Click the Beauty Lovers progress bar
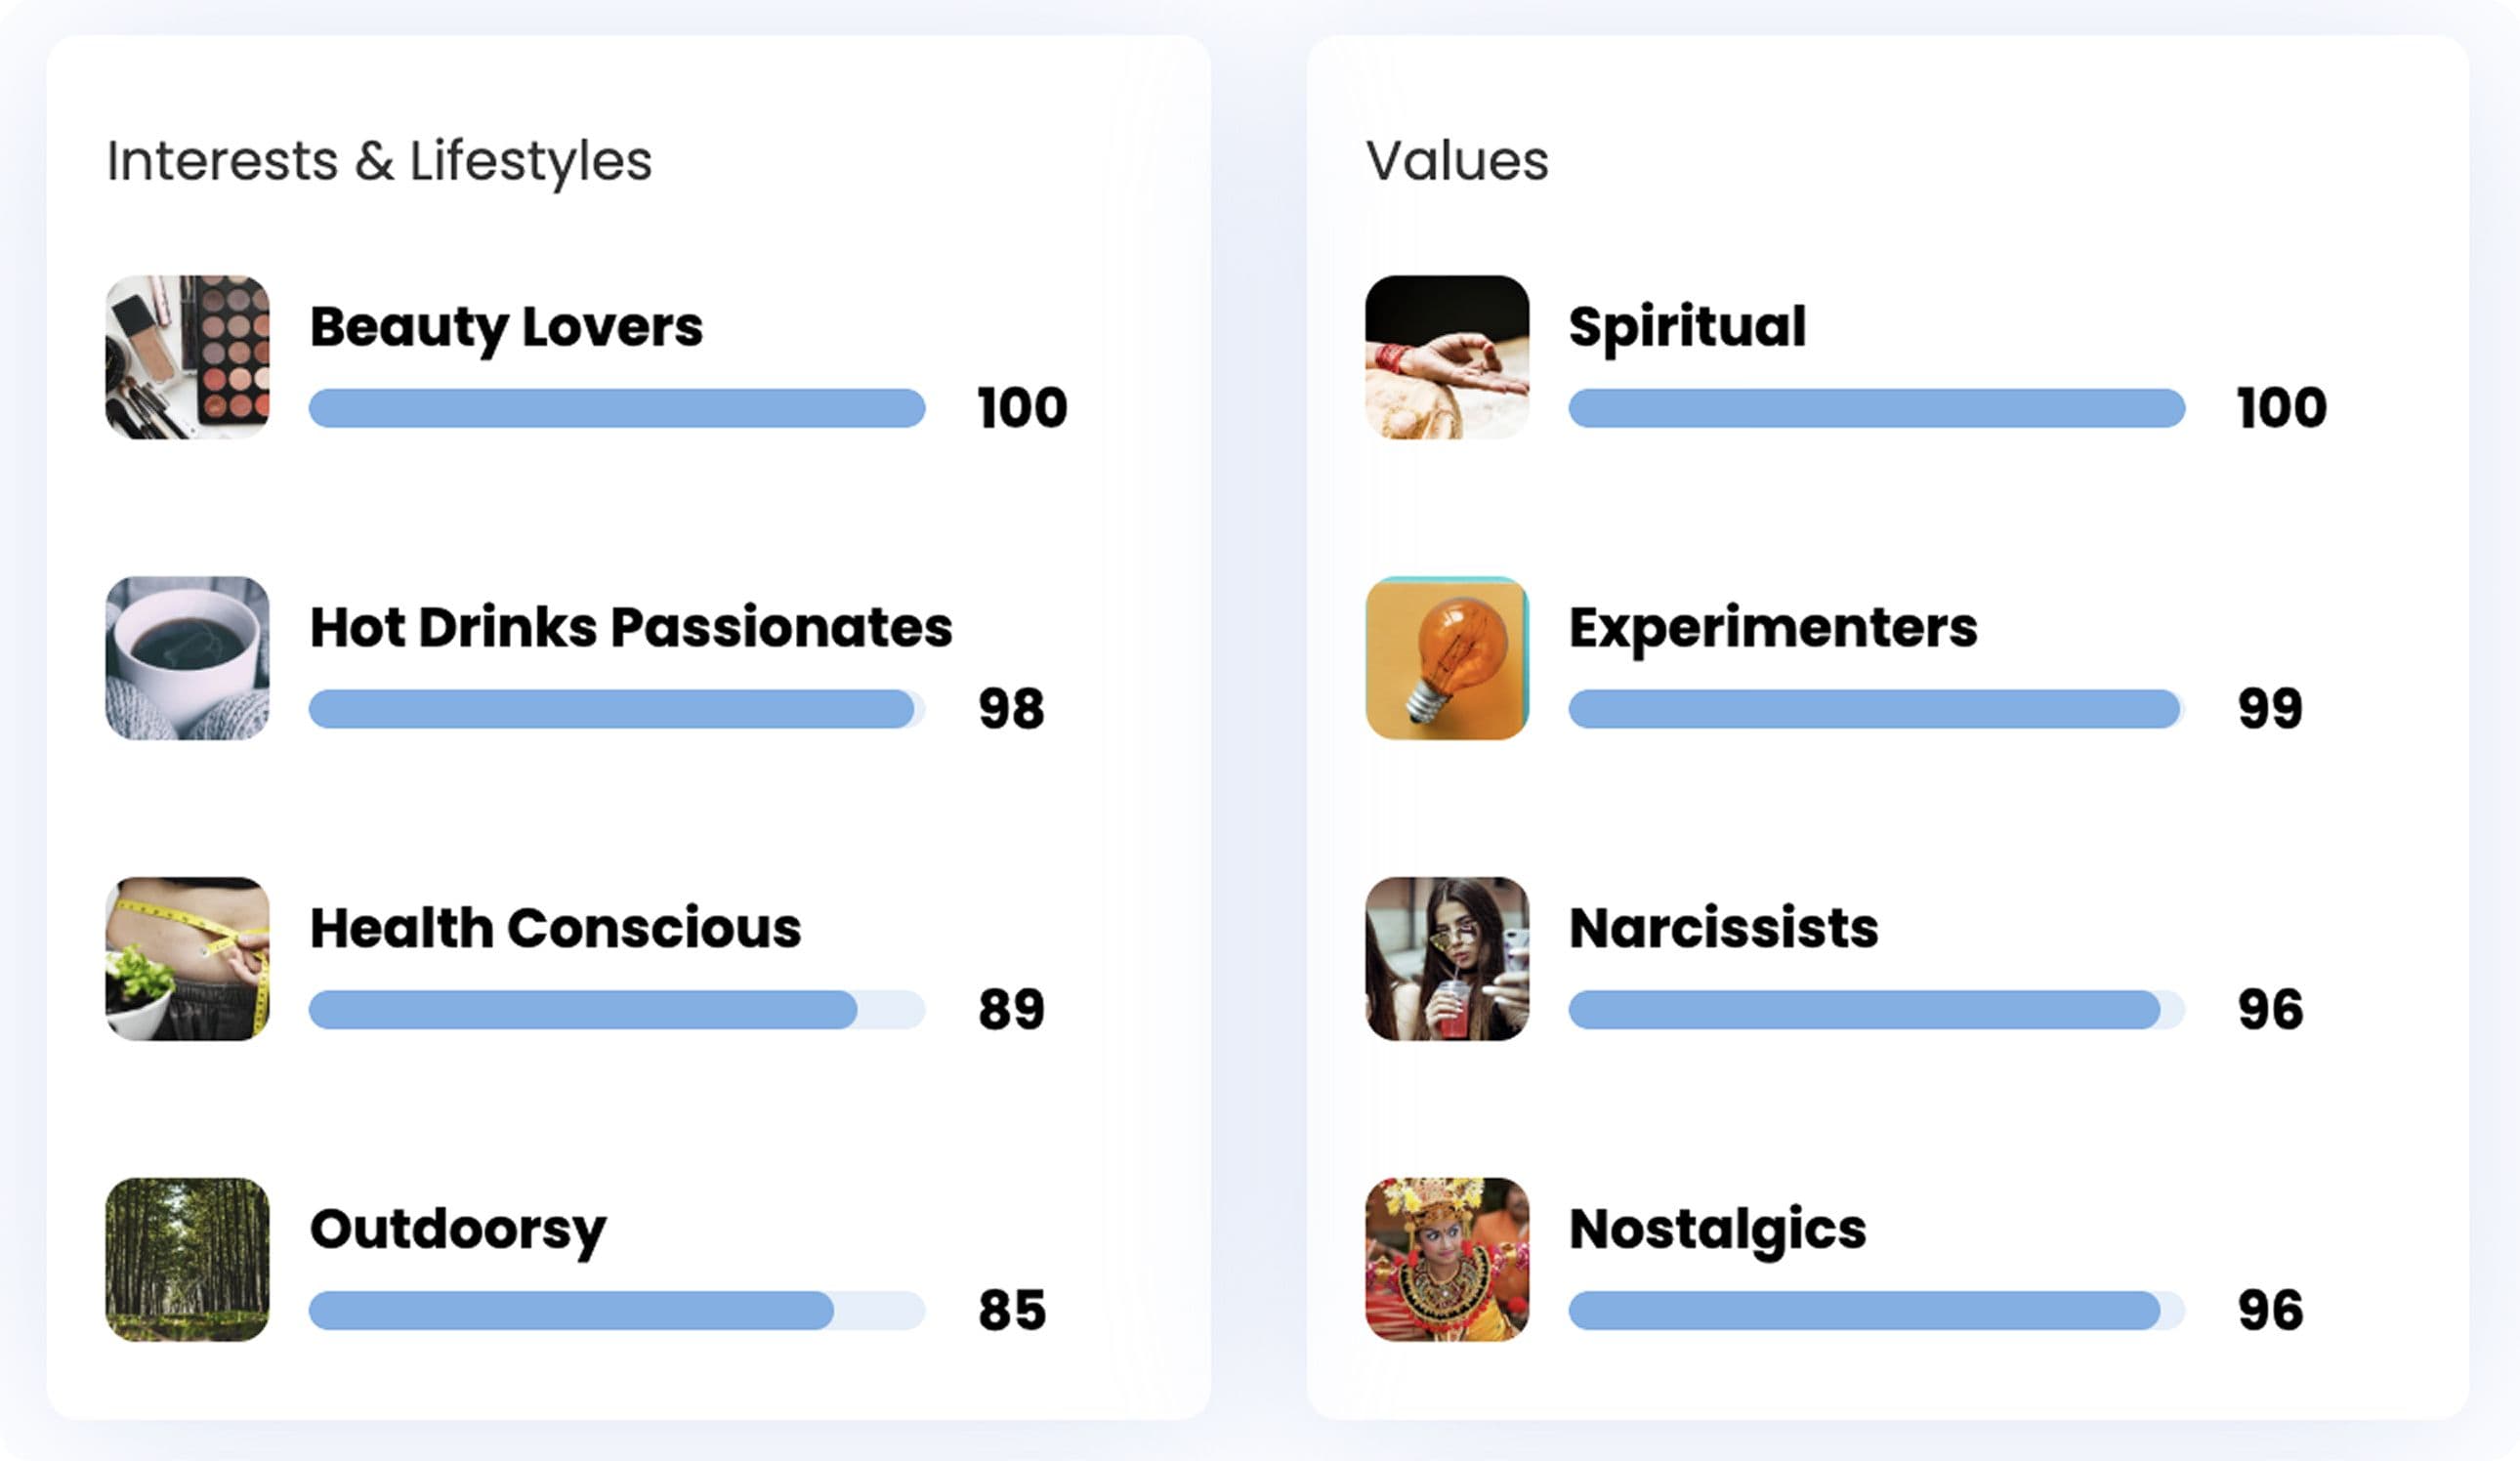The image size is (2520, 1461). pos(617,408)
